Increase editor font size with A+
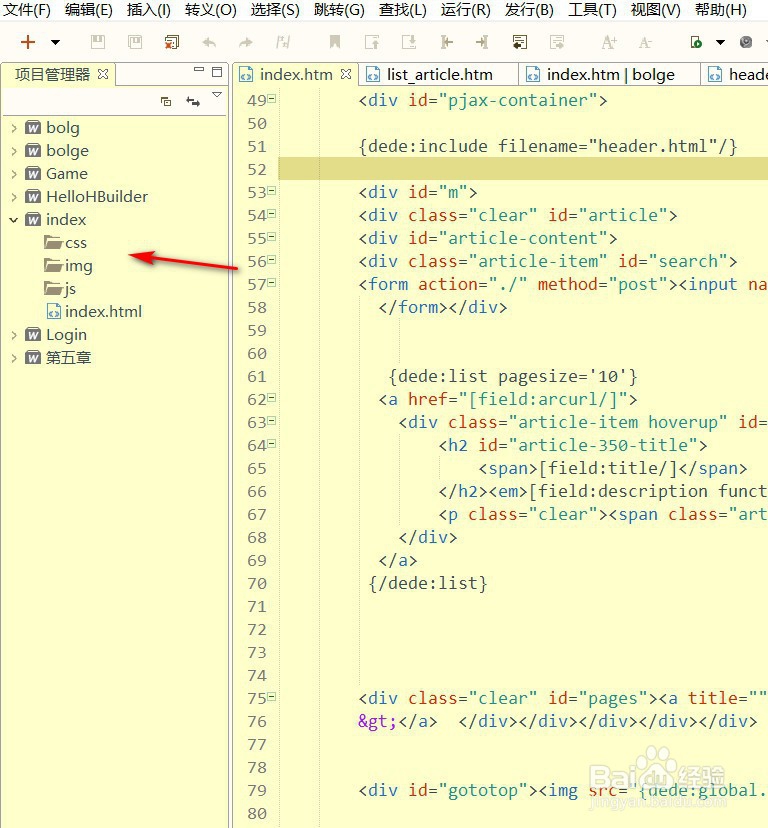Screen dimensions: 768x828 click(x=609, y=42)
